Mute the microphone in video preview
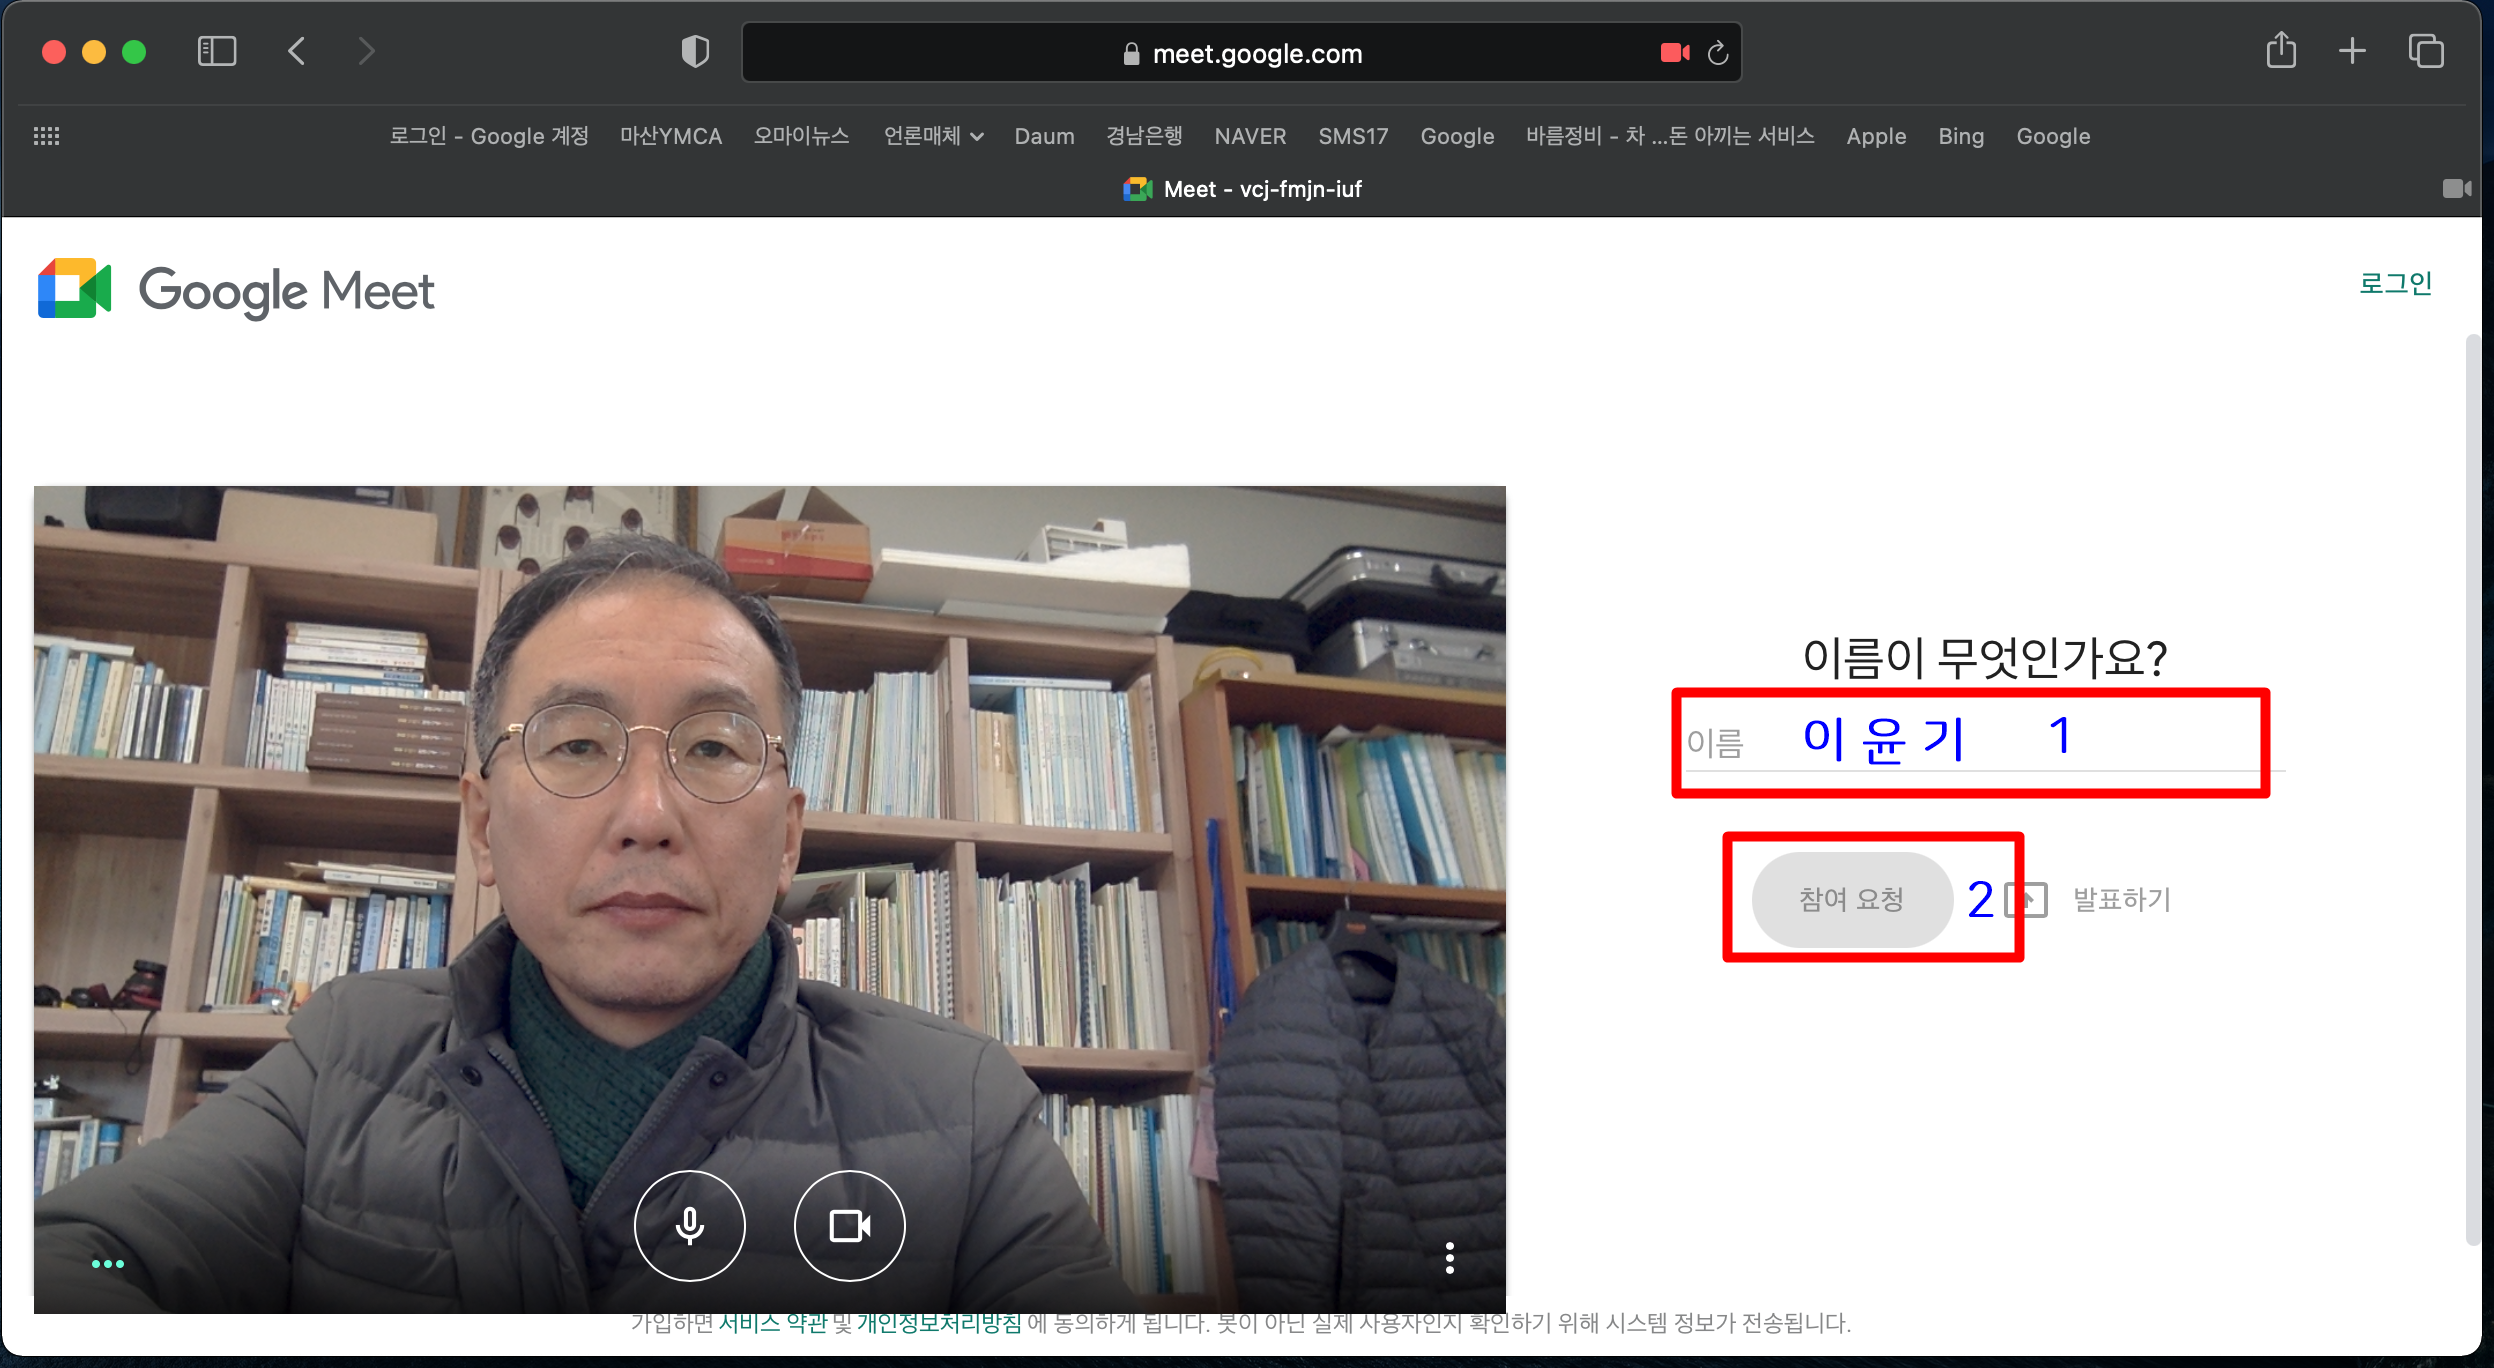Screen dimensions: 2494x1368 coord(689,1225)
